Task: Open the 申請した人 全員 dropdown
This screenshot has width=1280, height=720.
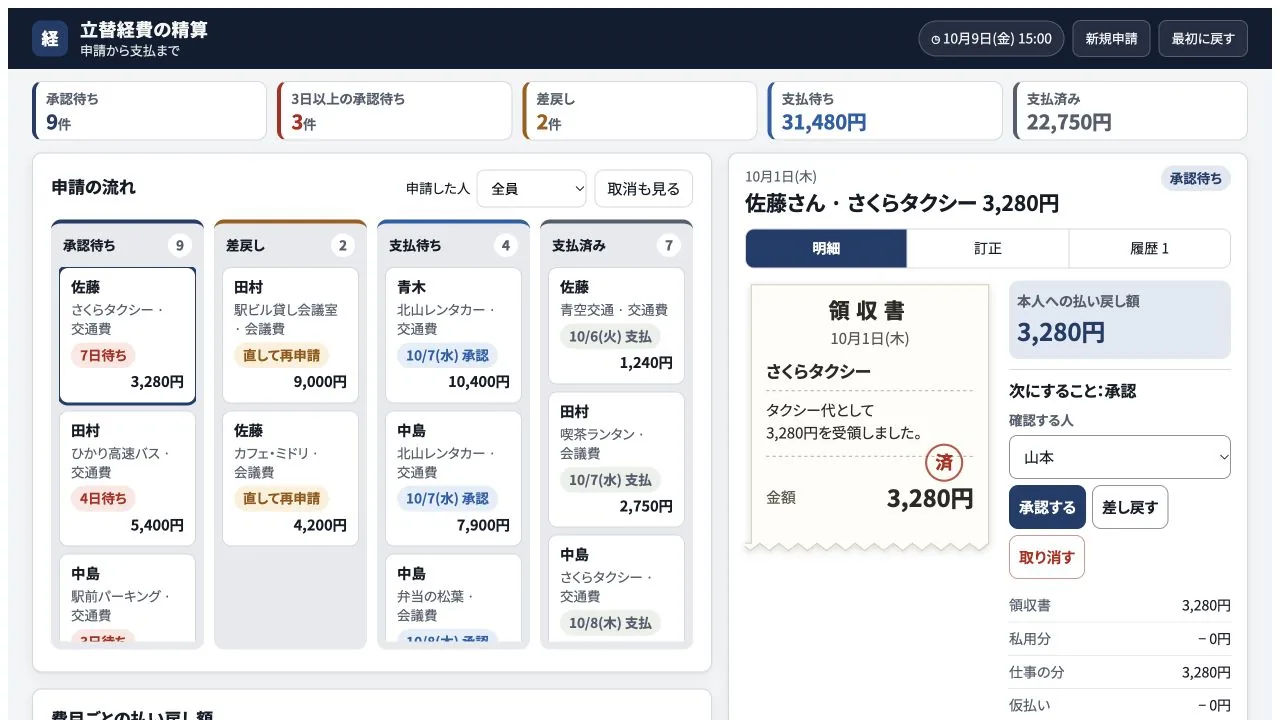Action: pos(531,189)
